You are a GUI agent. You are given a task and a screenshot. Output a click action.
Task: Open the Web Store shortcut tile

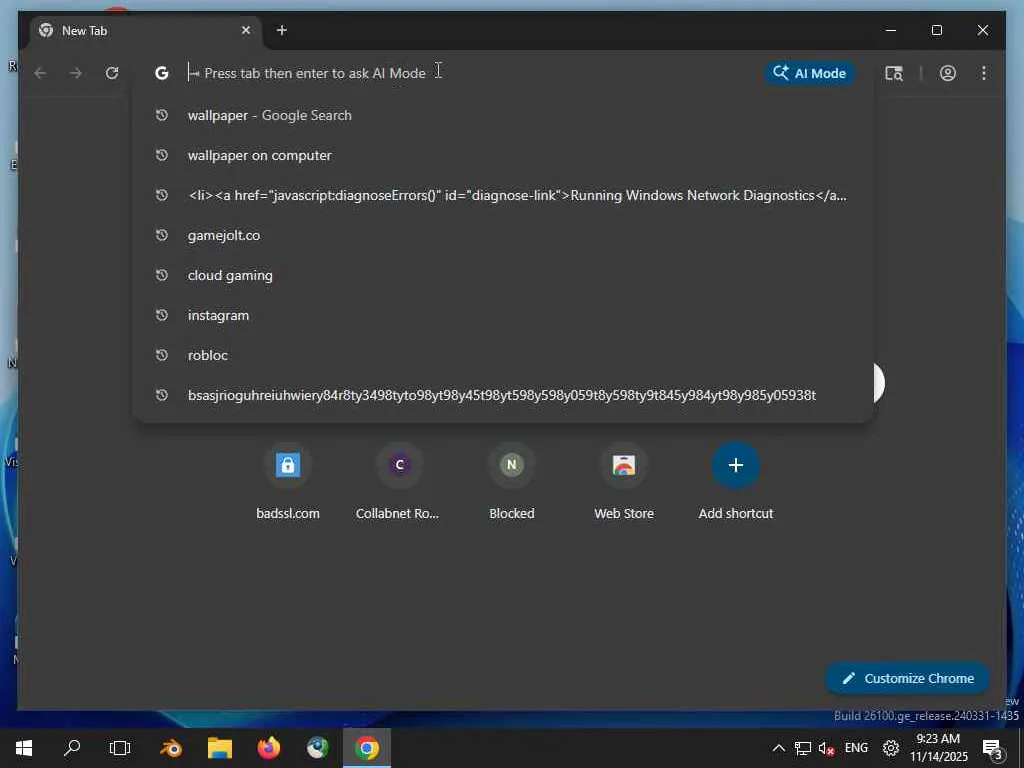tap(624, 481)
